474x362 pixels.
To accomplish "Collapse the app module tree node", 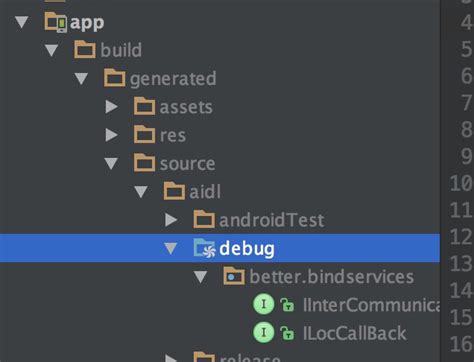I will tap(22, 22).
